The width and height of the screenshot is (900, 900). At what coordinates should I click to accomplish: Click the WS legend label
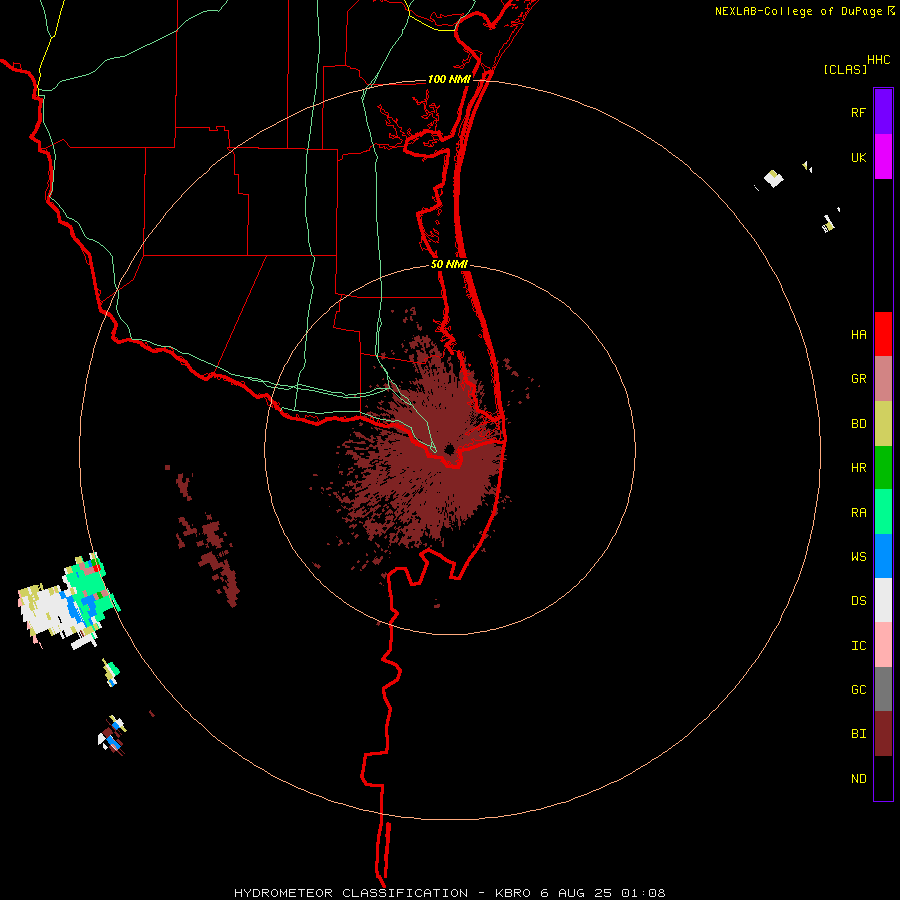coord(858,556)
